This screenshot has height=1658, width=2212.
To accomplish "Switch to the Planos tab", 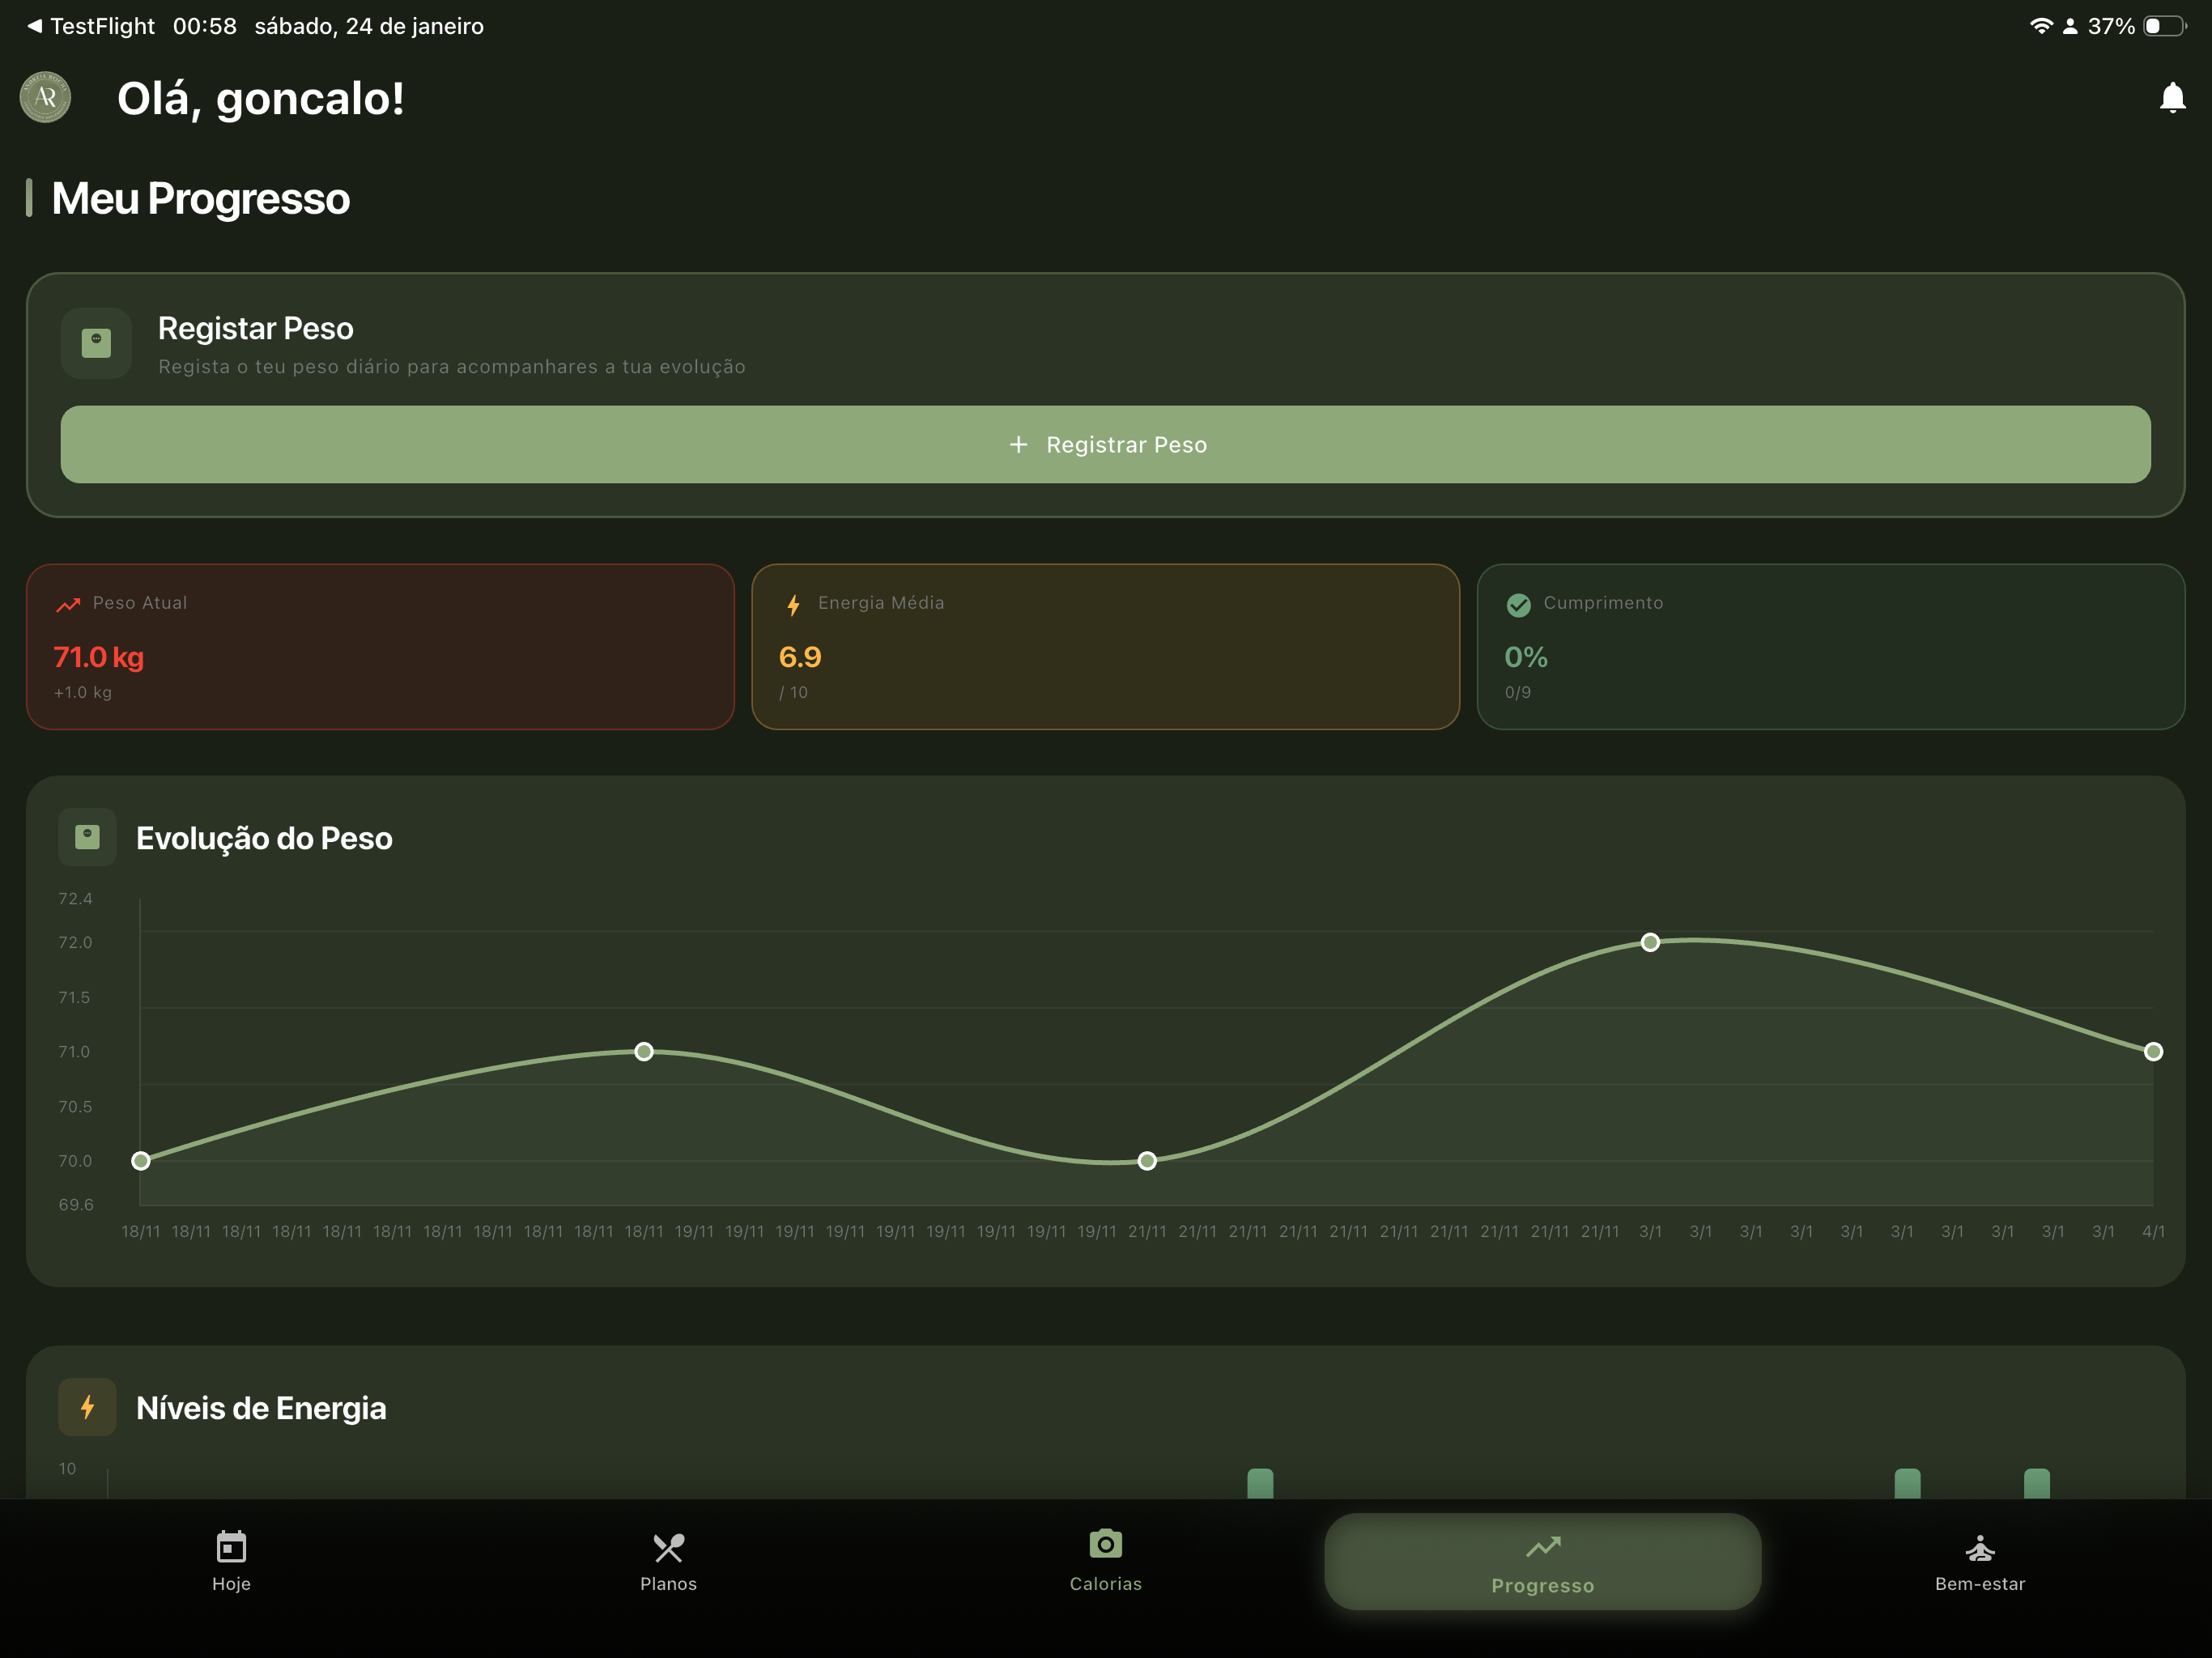I will [x=668, y=1561].
